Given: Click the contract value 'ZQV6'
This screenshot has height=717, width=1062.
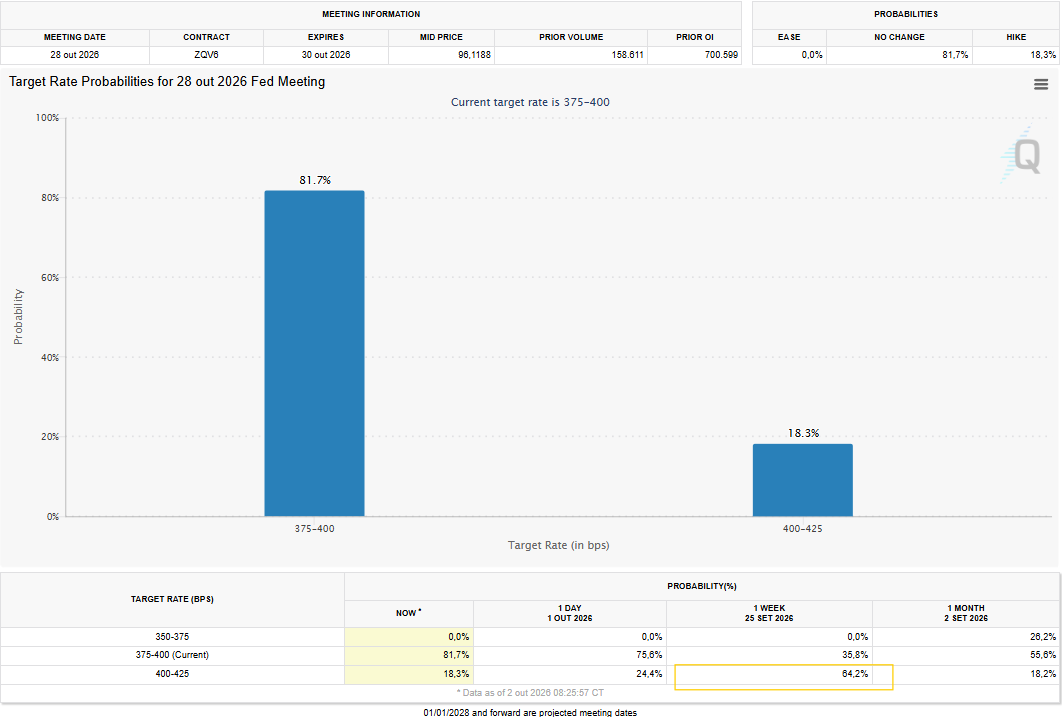Looking at the screenshot, I should [207, 55].
